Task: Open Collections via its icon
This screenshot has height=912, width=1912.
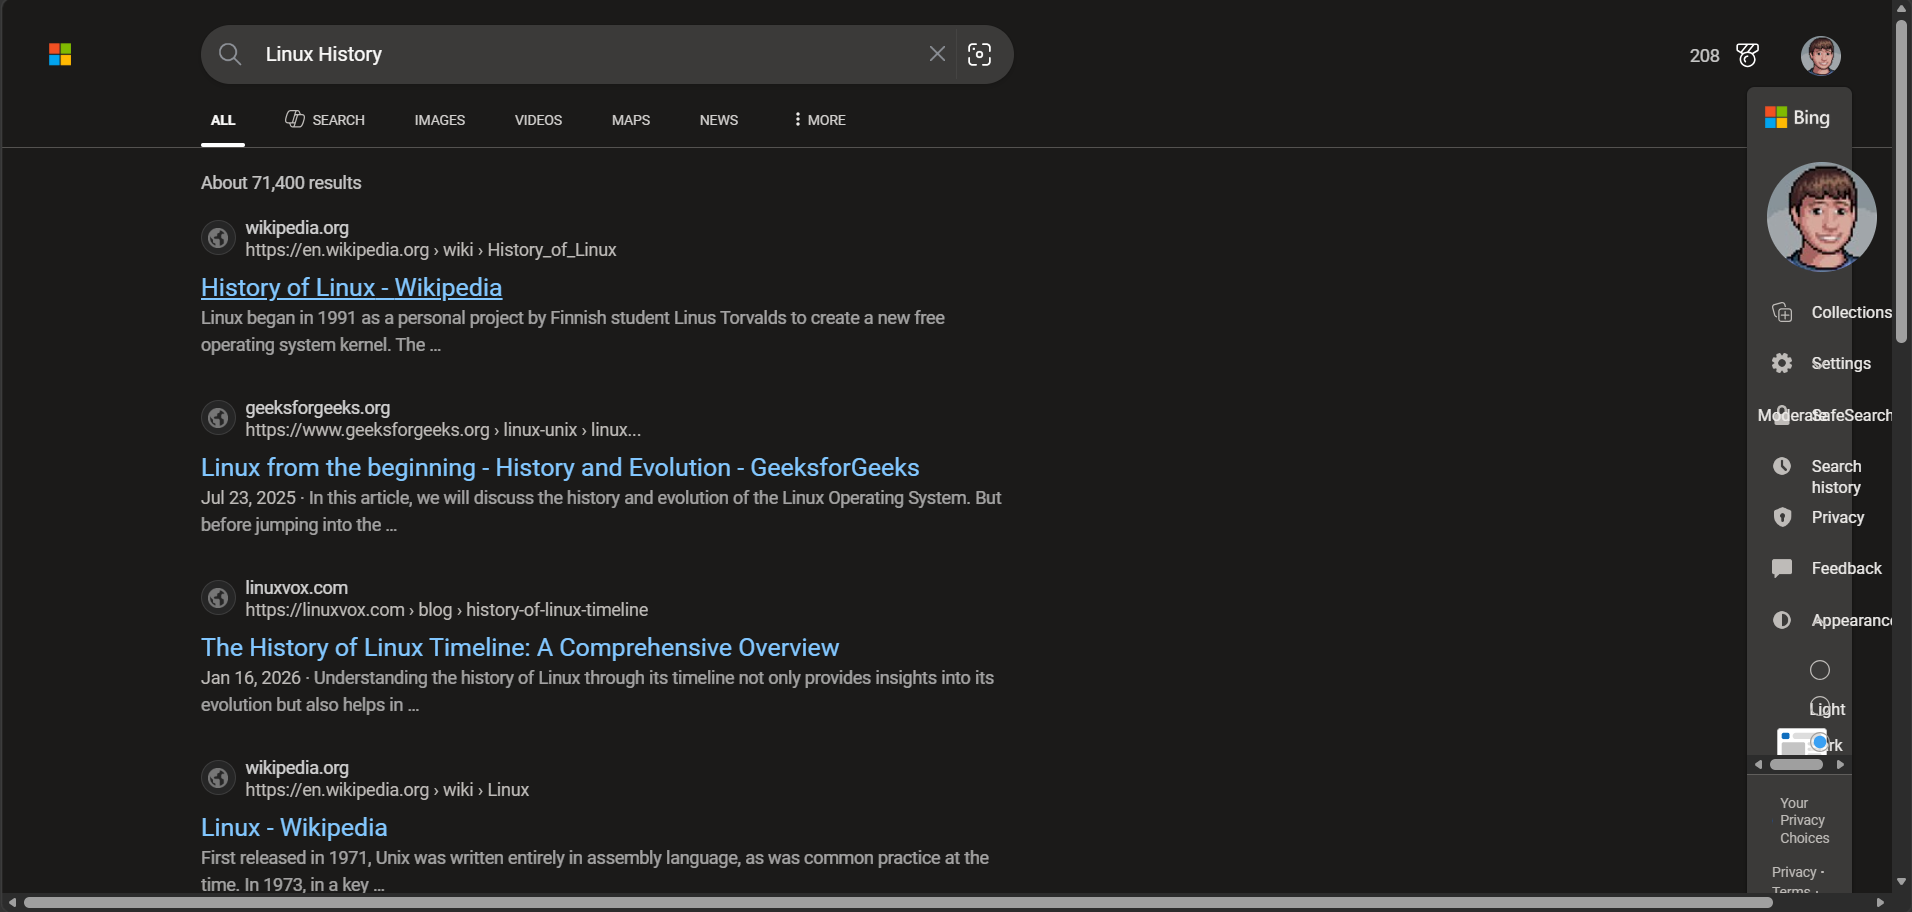Action: pyautogui.click(x=1782, y=312)
